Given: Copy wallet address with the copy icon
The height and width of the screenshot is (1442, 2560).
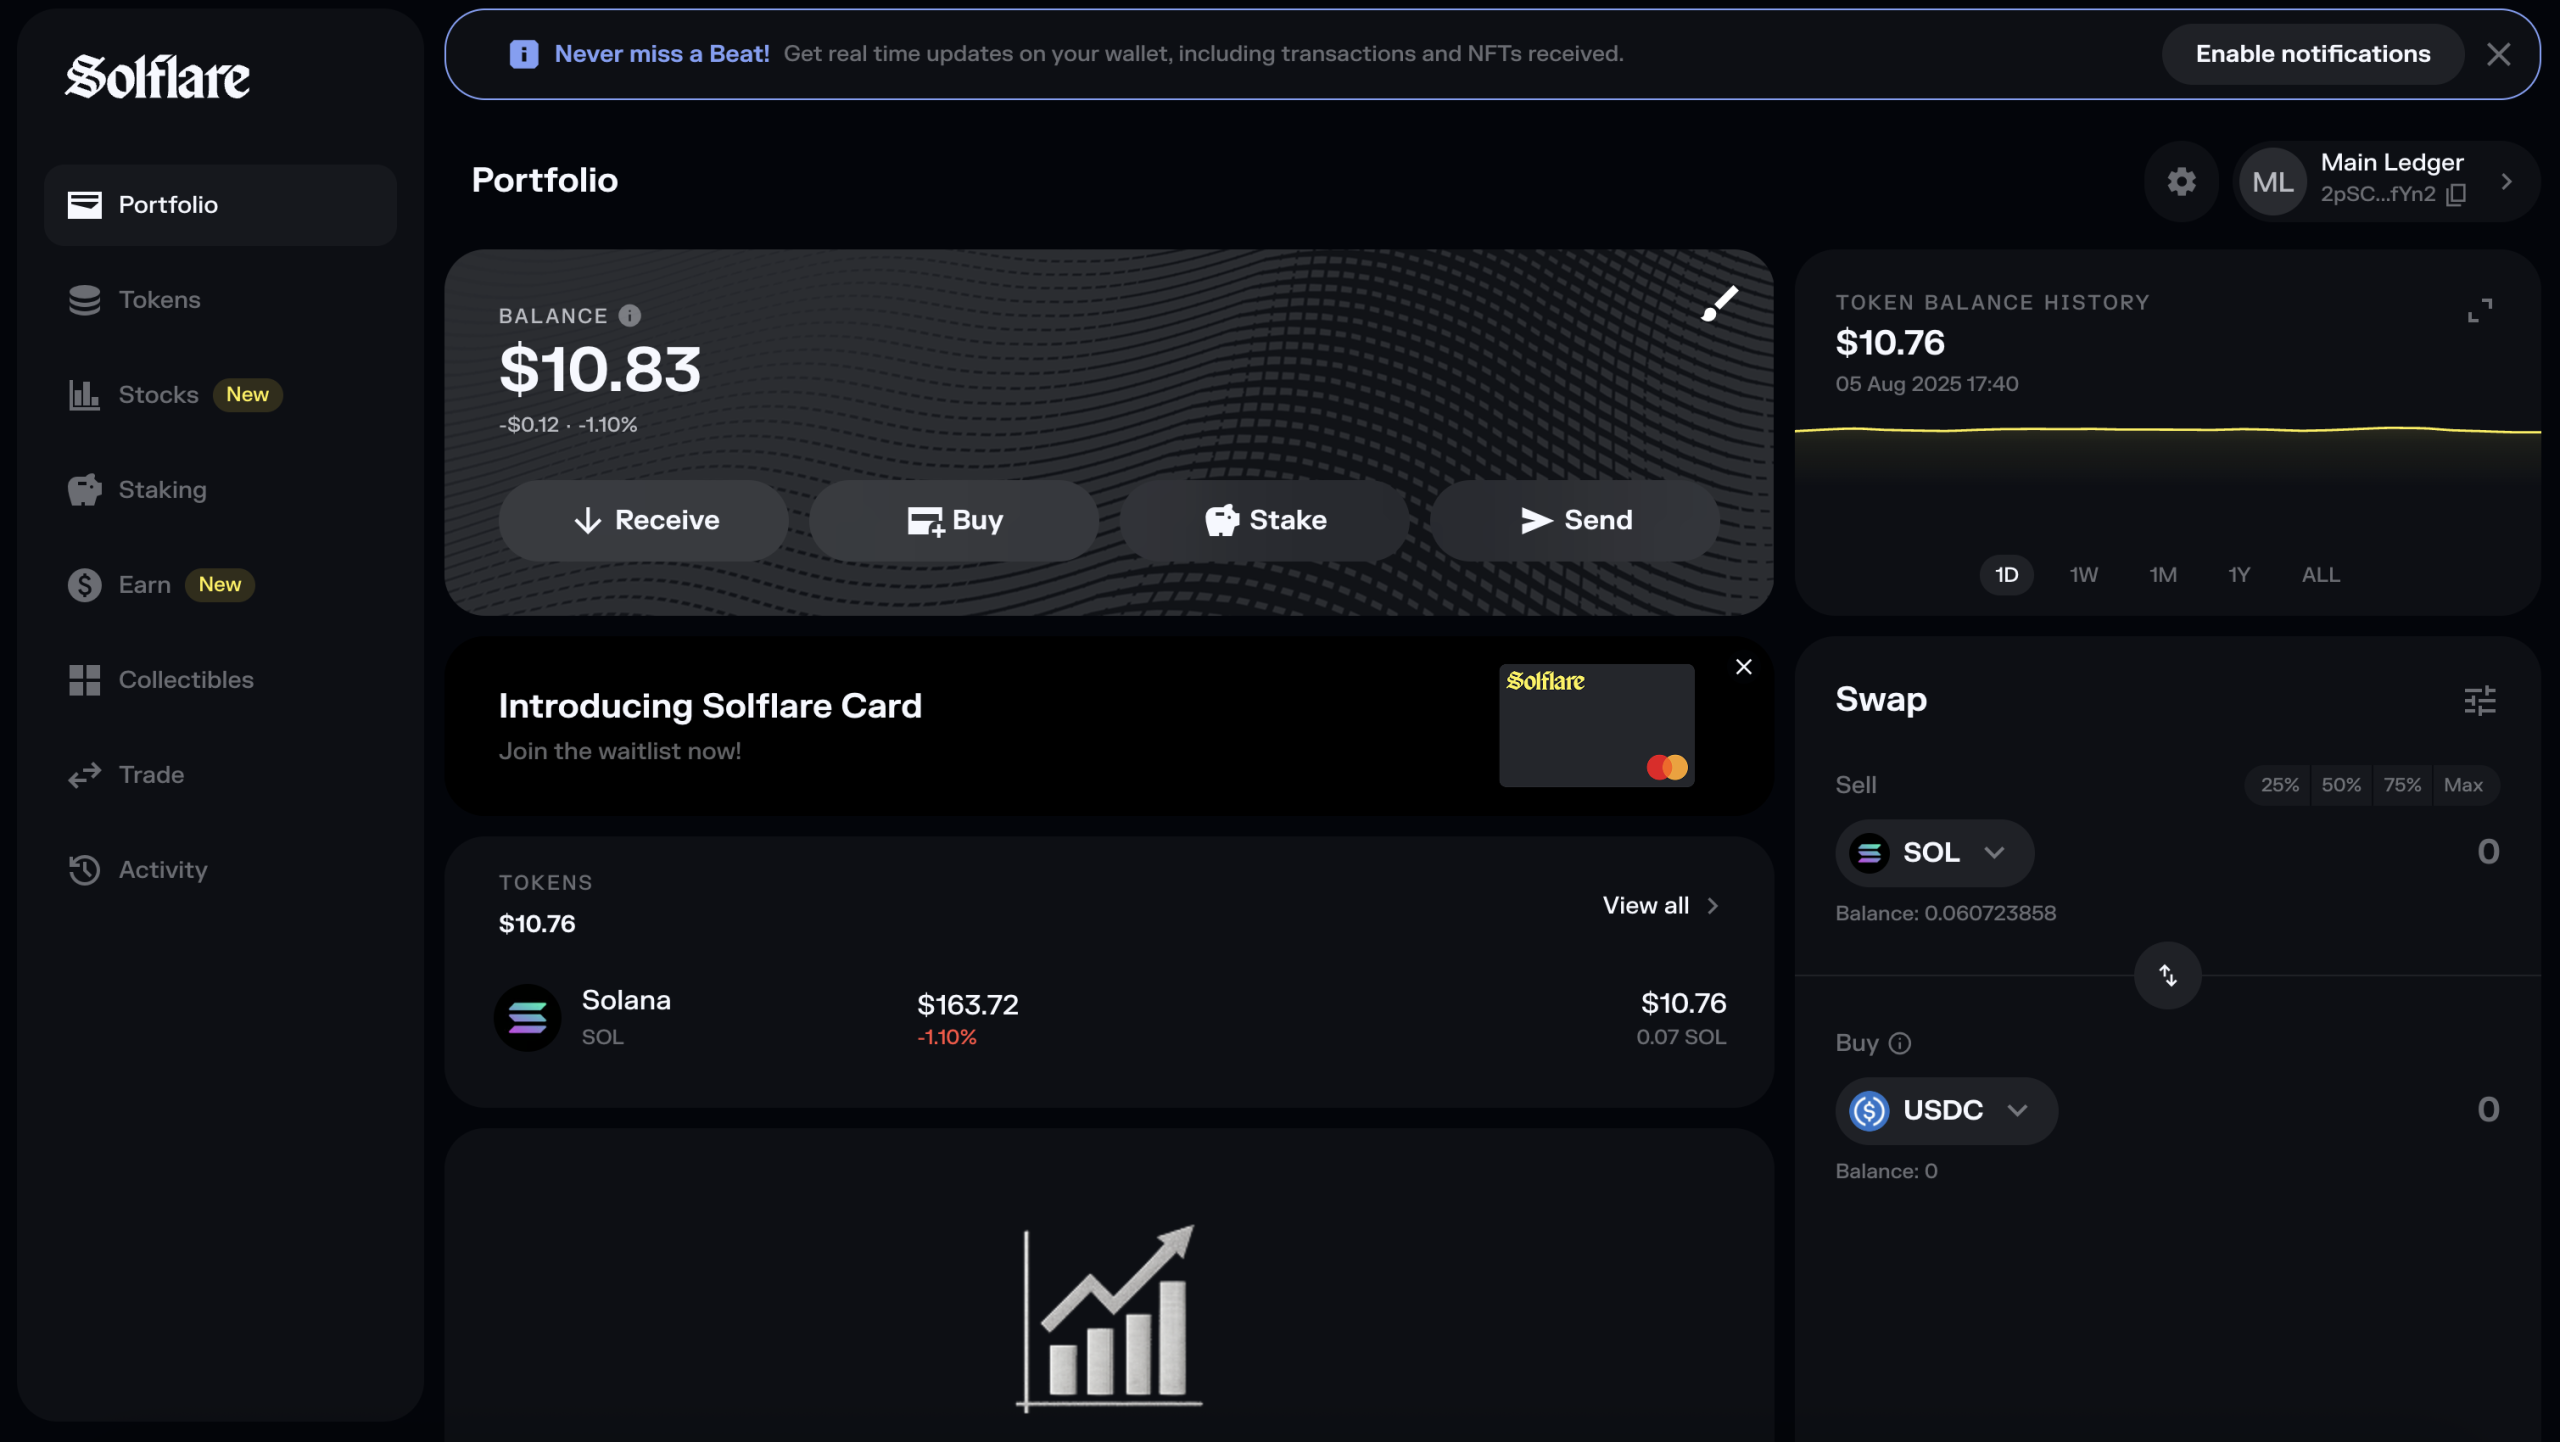Looking at the screenshot, I should [x=2456, y=195].
